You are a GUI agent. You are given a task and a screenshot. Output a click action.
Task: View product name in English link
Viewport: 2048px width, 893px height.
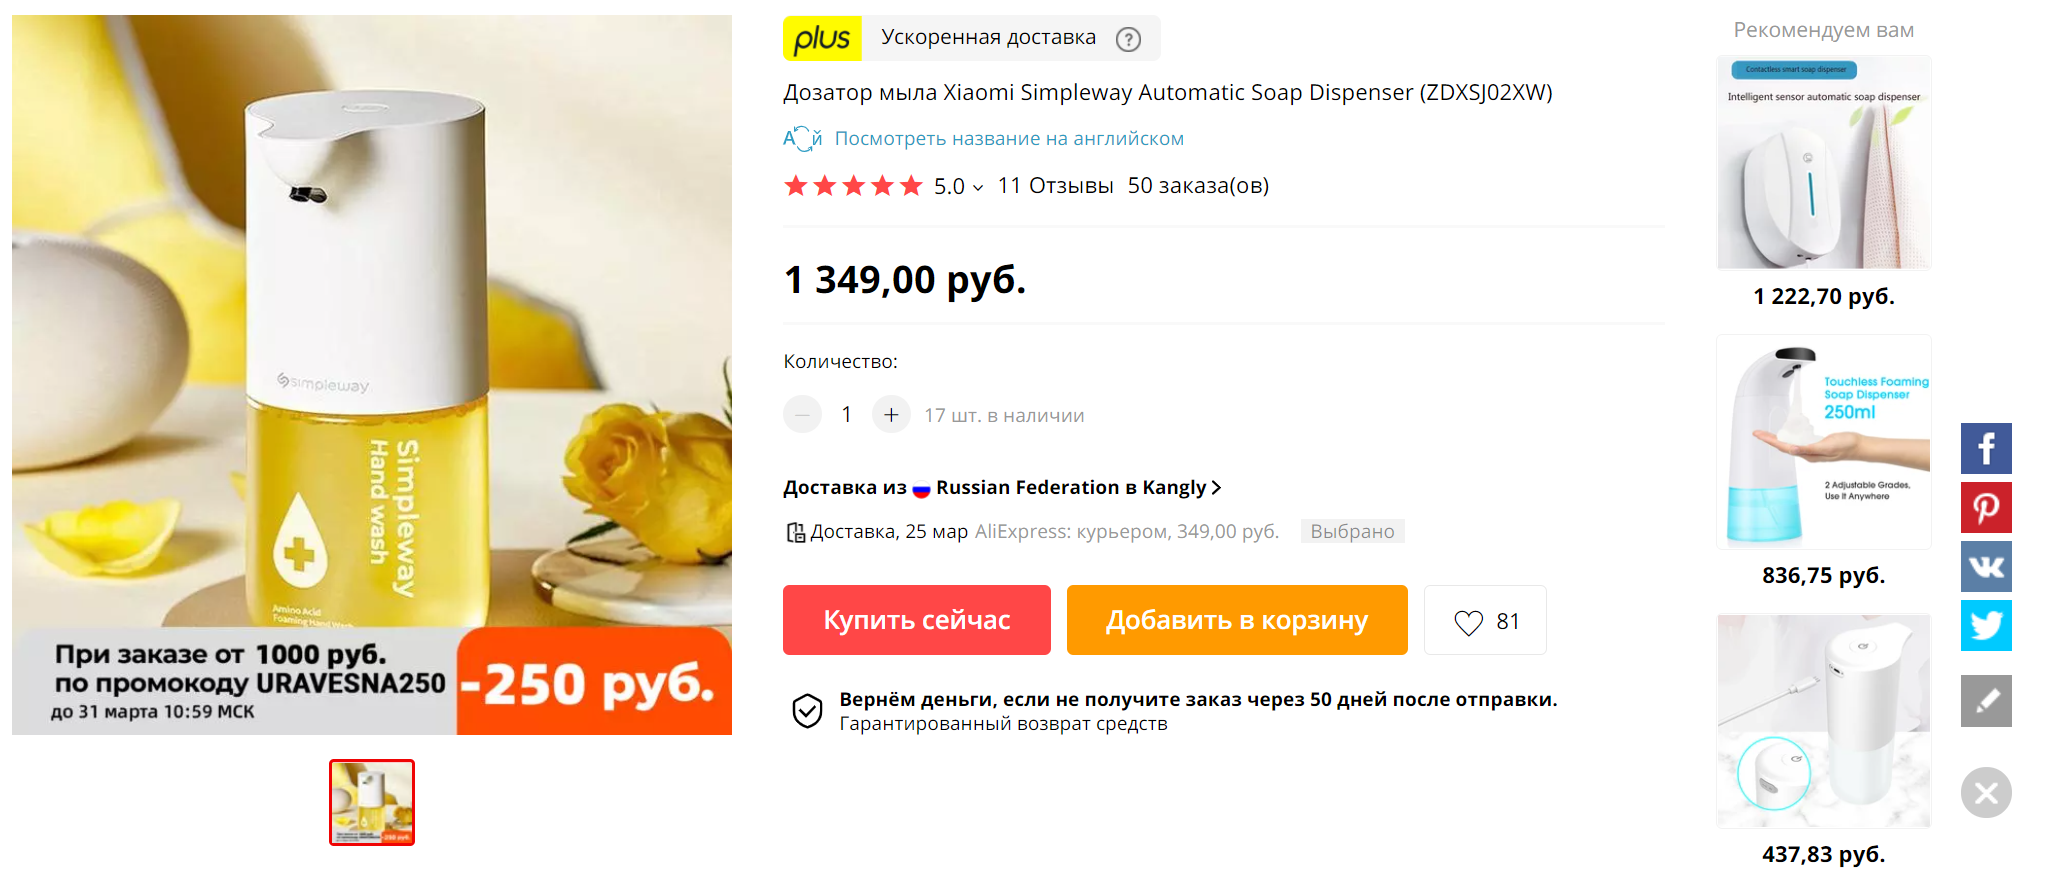click(1009, 138)
